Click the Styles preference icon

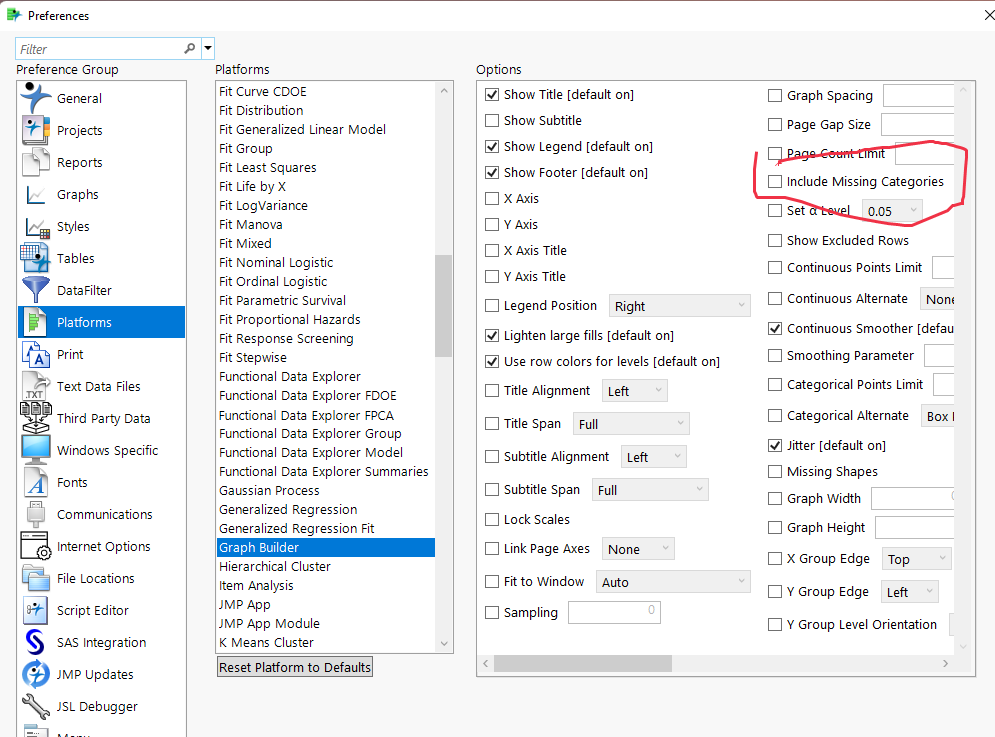pyautogui.click(x=72, y=226)
